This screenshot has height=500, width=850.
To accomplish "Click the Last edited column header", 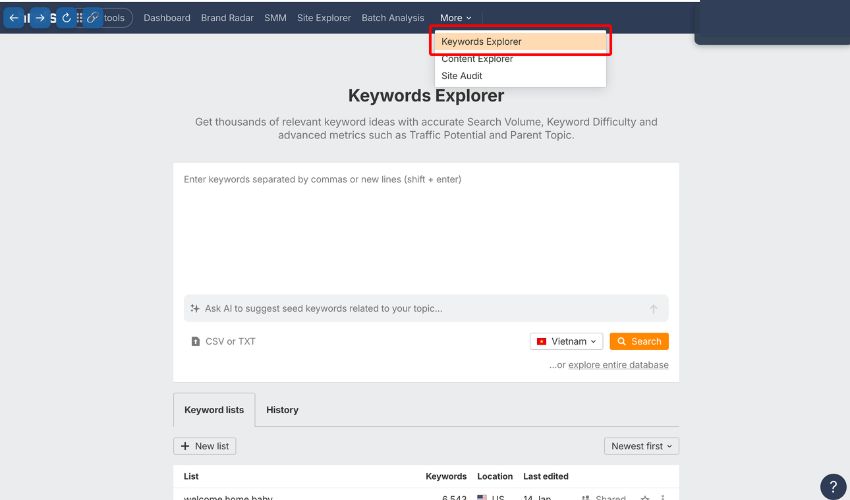I will pyautogui.click(x=545, y=476).
